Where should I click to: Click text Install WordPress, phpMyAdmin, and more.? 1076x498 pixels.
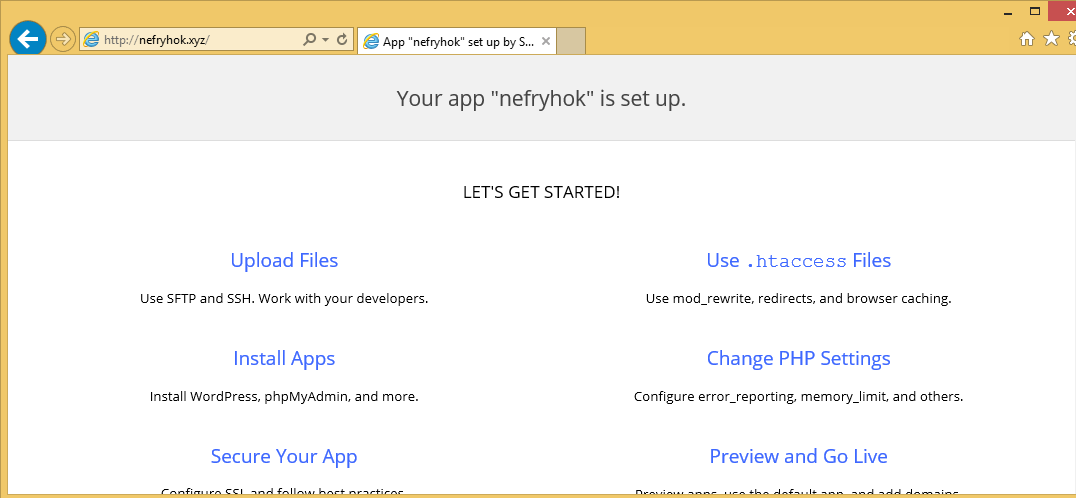(x=284, y=396)
